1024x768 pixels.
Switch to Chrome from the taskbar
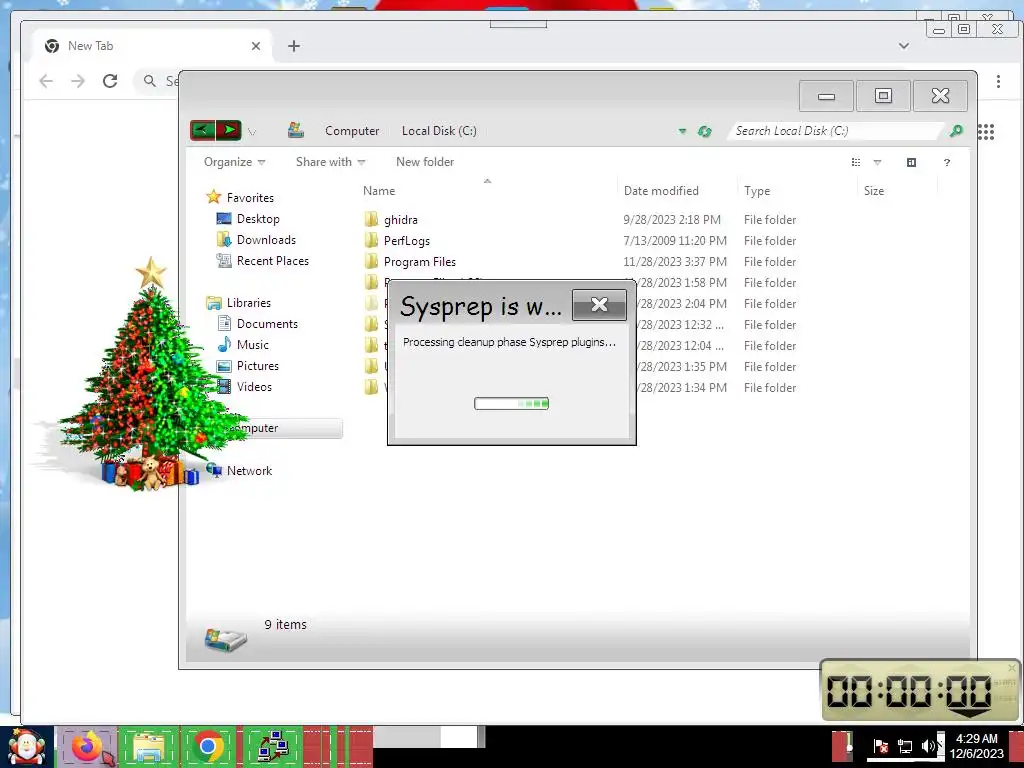point(208,746)
